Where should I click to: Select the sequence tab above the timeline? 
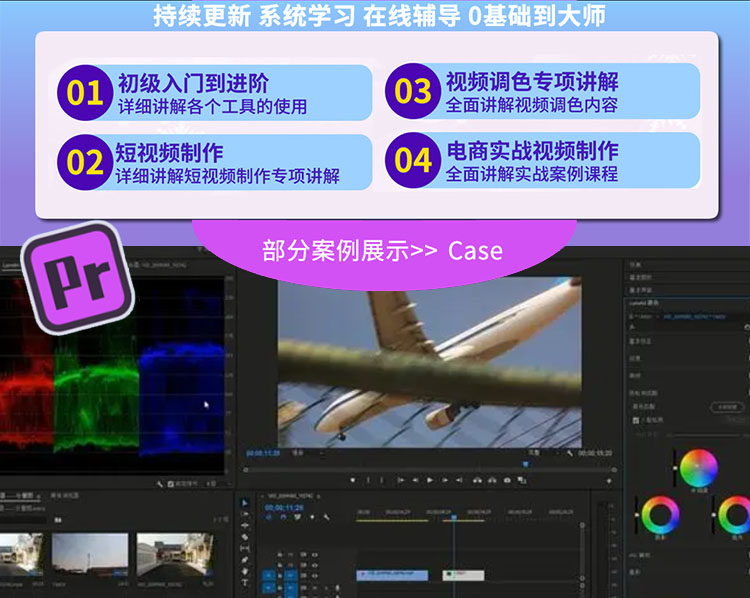tap(290, 496)
